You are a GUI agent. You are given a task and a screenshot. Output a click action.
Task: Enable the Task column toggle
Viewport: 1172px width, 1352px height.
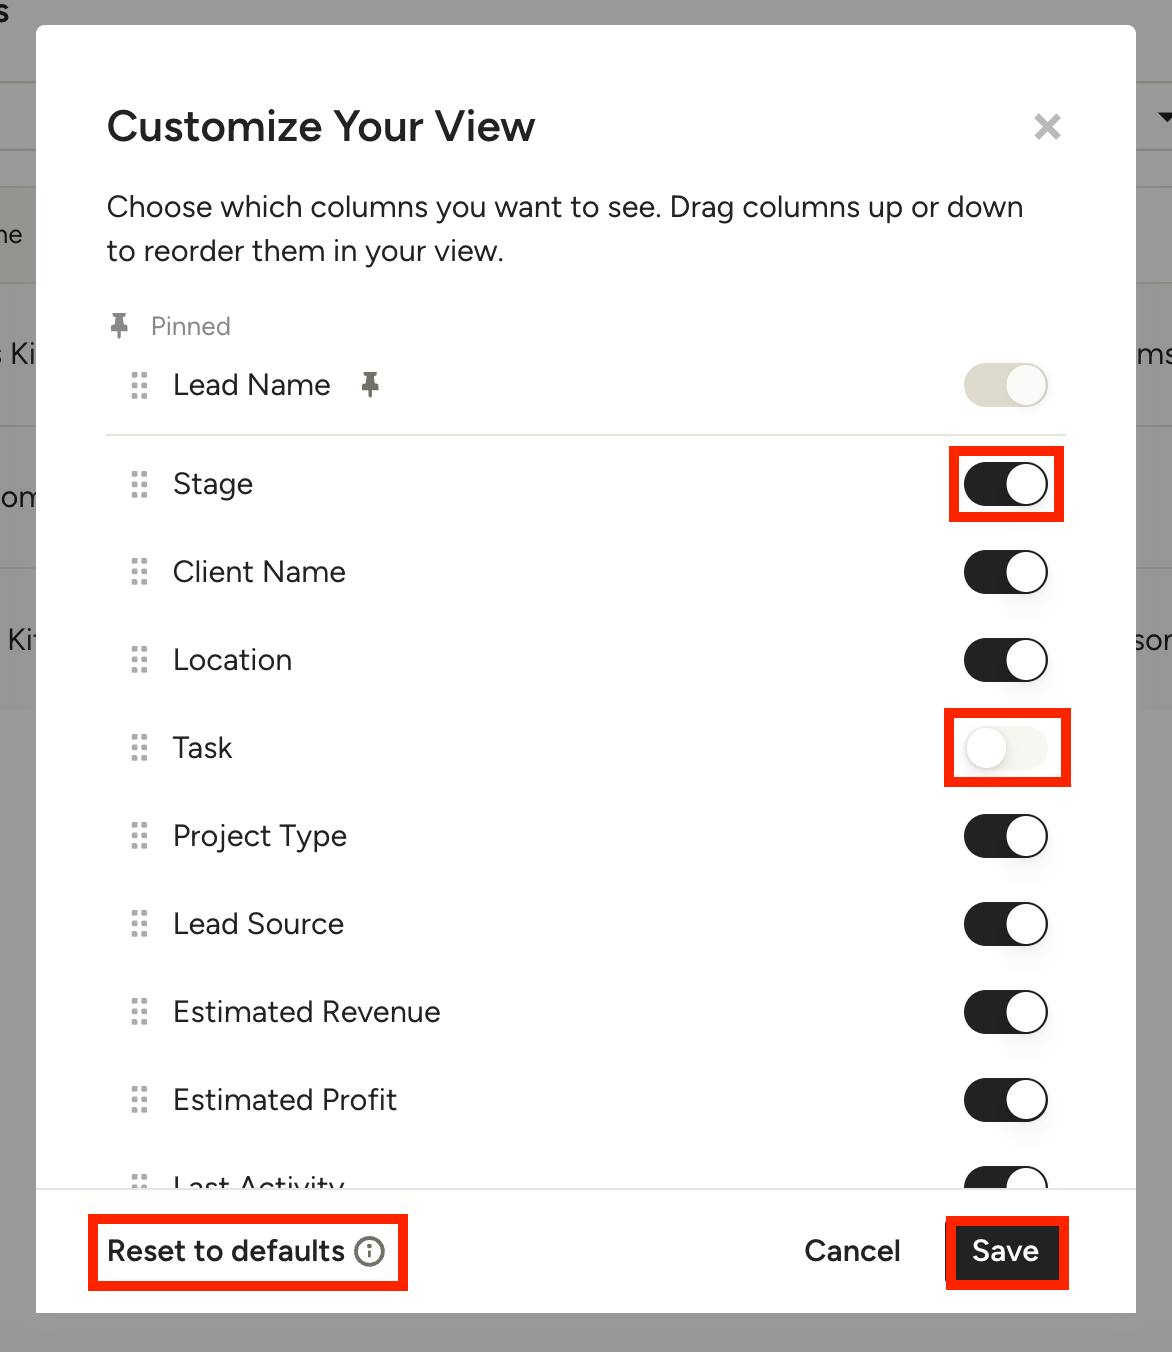1005,748
